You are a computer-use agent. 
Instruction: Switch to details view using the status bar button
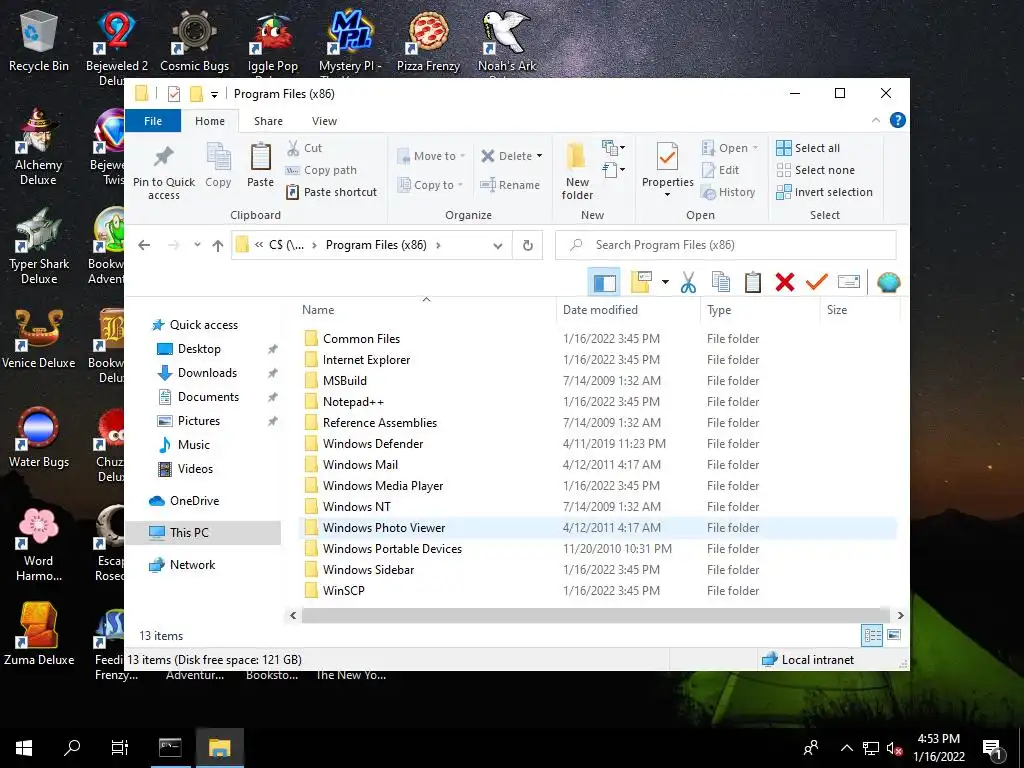(x=872, y=635)
